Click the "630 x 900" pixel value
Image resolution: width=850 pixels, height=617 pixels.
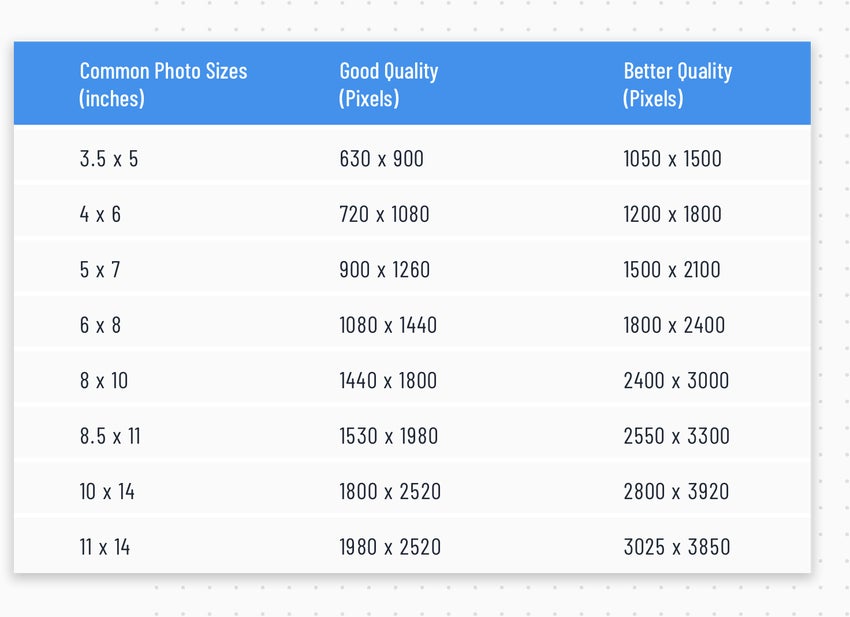tap(382, 158)
